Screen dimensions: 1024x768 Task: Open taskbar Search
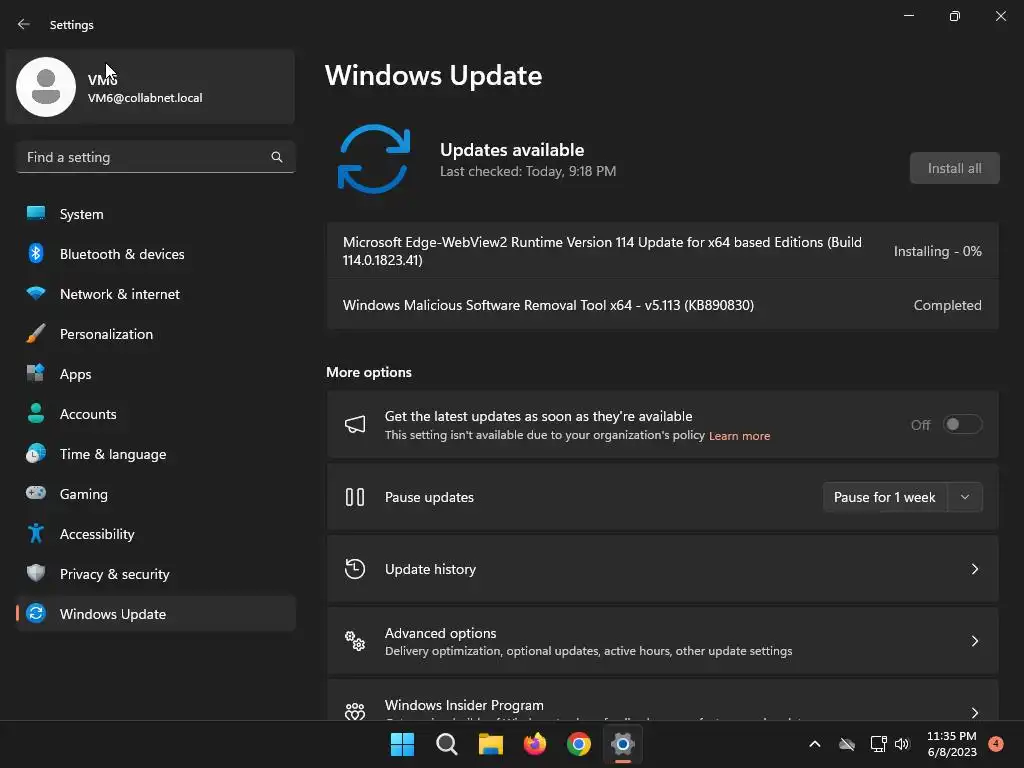447,744
